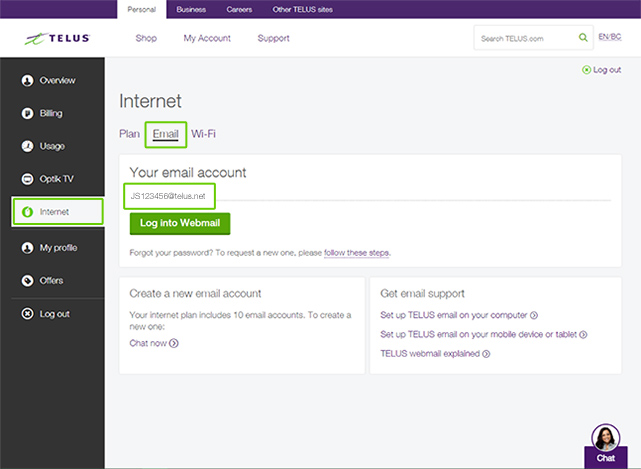The image size is (641, 469).
Task: Click the My profile icon
Action: pyautogui.click(x=27, y=248)
